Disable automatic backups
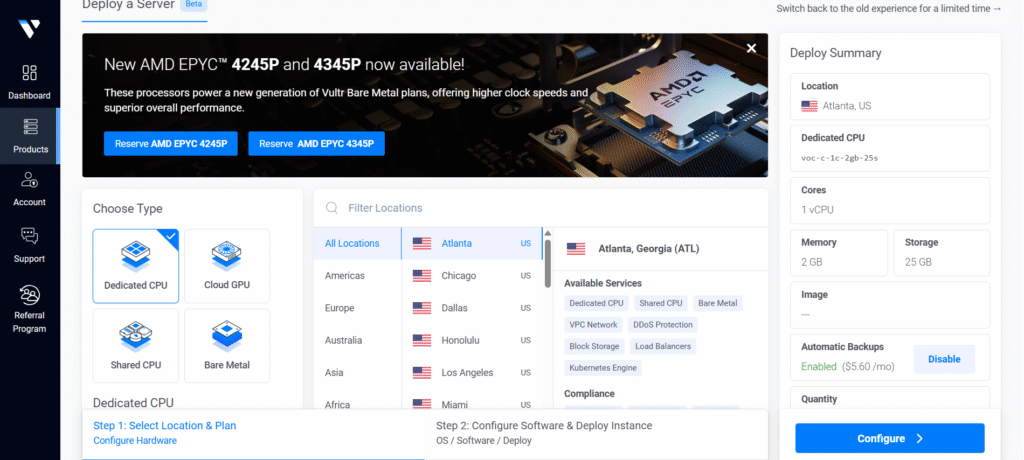Screen dimensions: 1024x460 coord(943,359)
